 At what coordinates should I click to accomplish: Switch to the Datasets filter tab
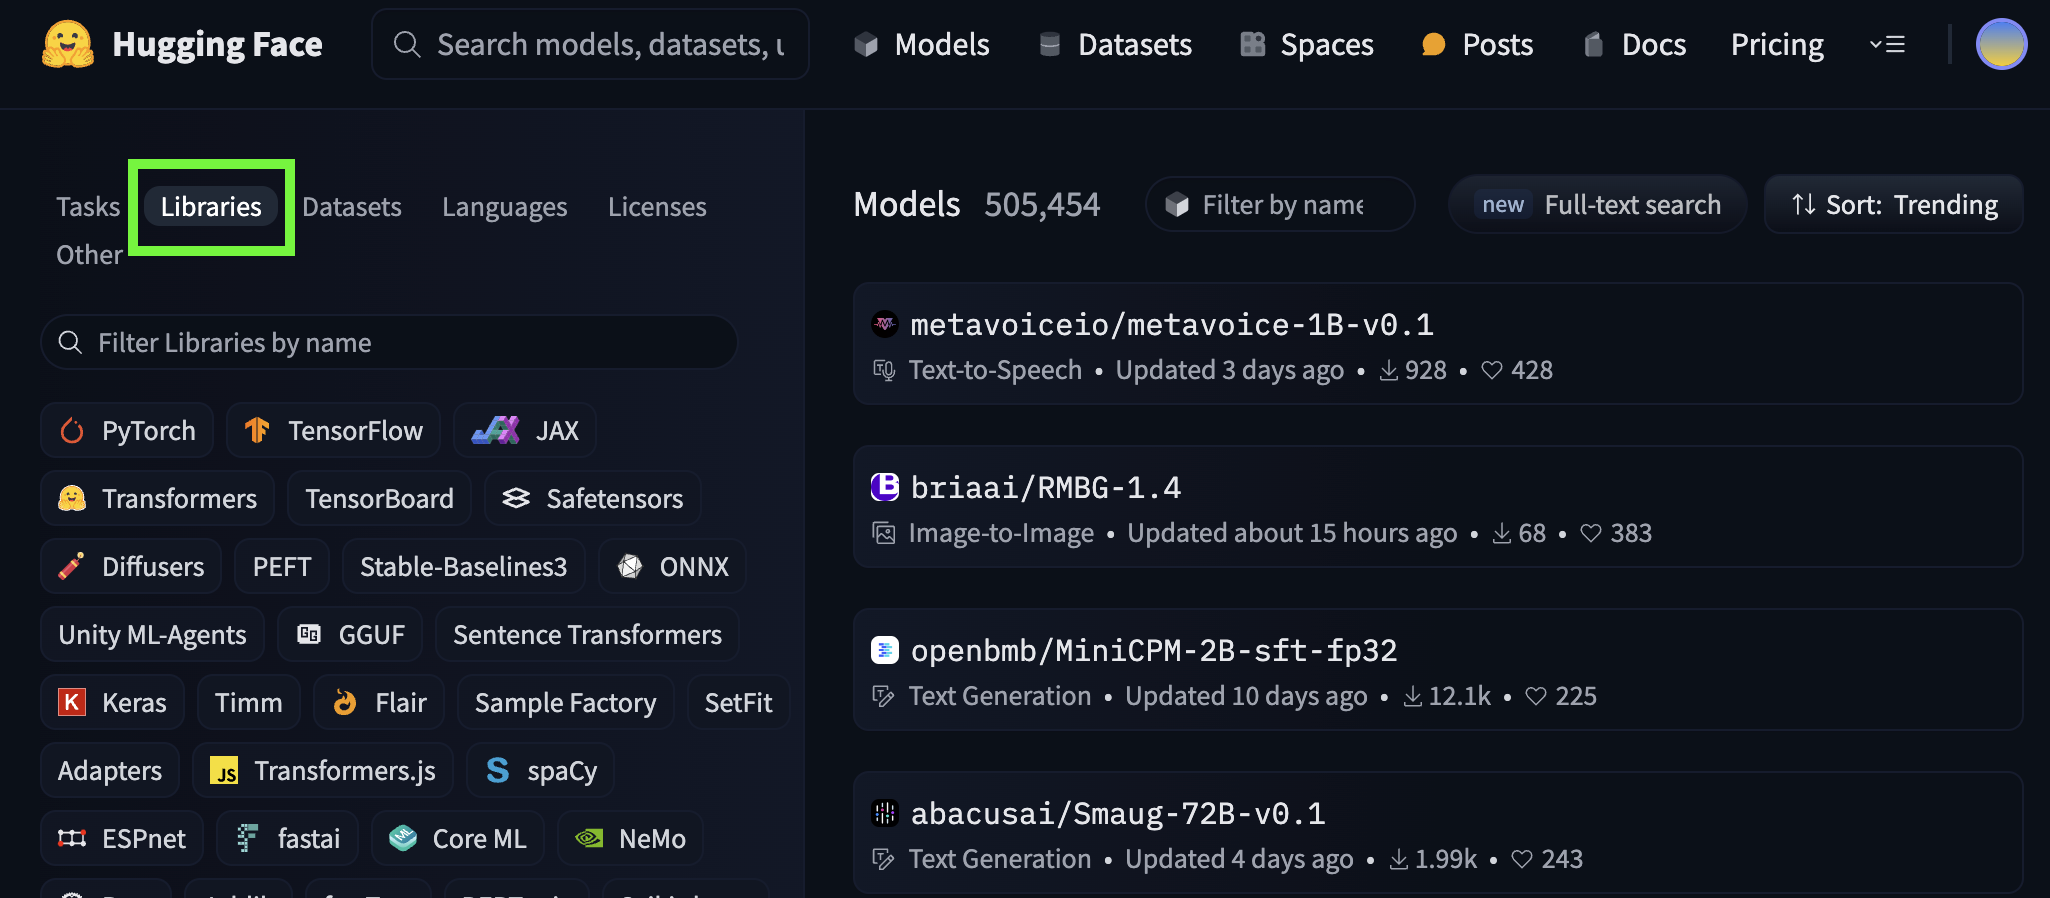(x=352, y=207)
